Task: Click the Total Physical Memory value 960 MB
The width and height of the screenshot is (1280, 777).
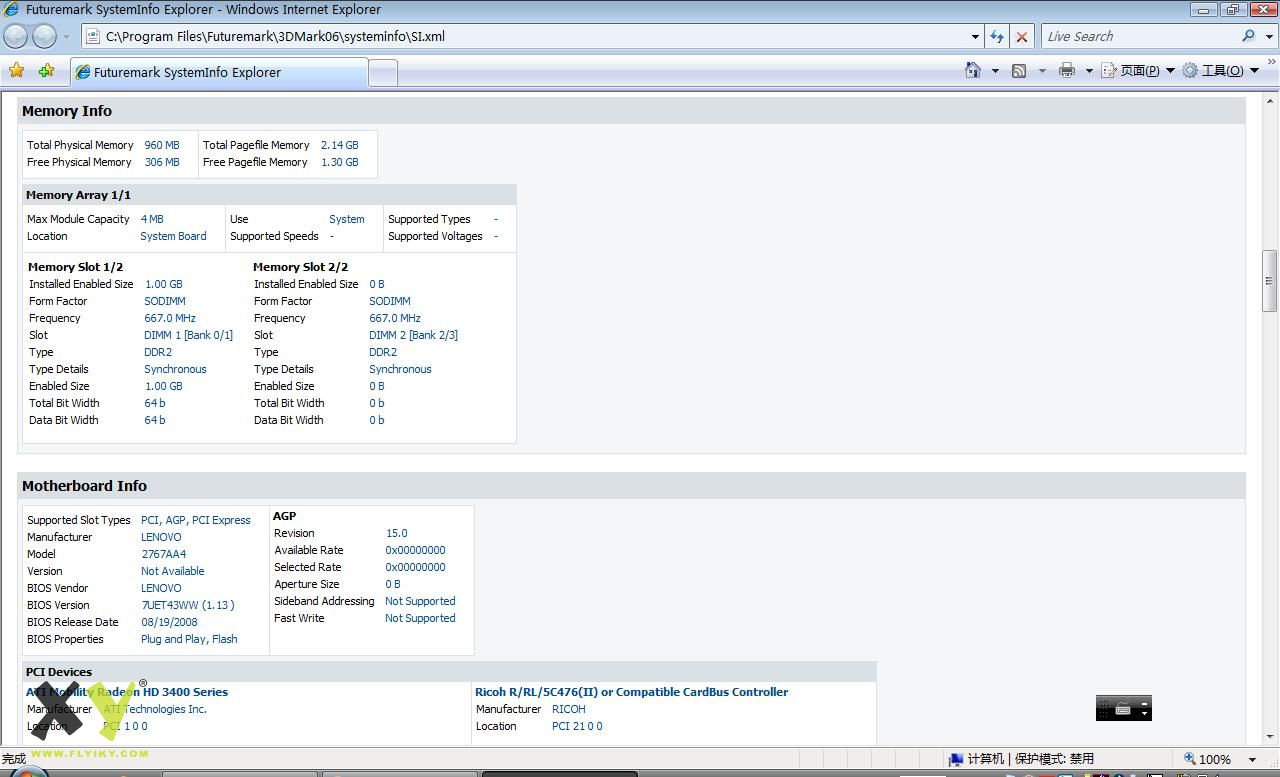Action: point(162,145)
